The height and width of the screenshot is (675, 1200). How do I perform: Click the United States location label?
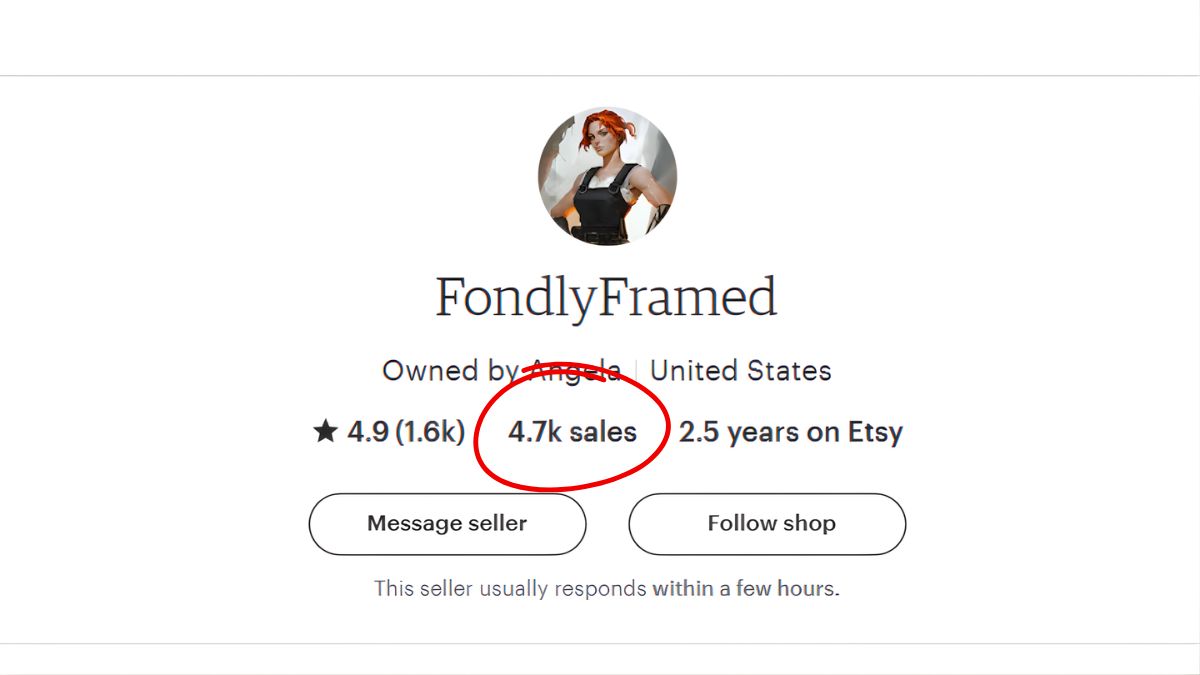pos(741,371)
